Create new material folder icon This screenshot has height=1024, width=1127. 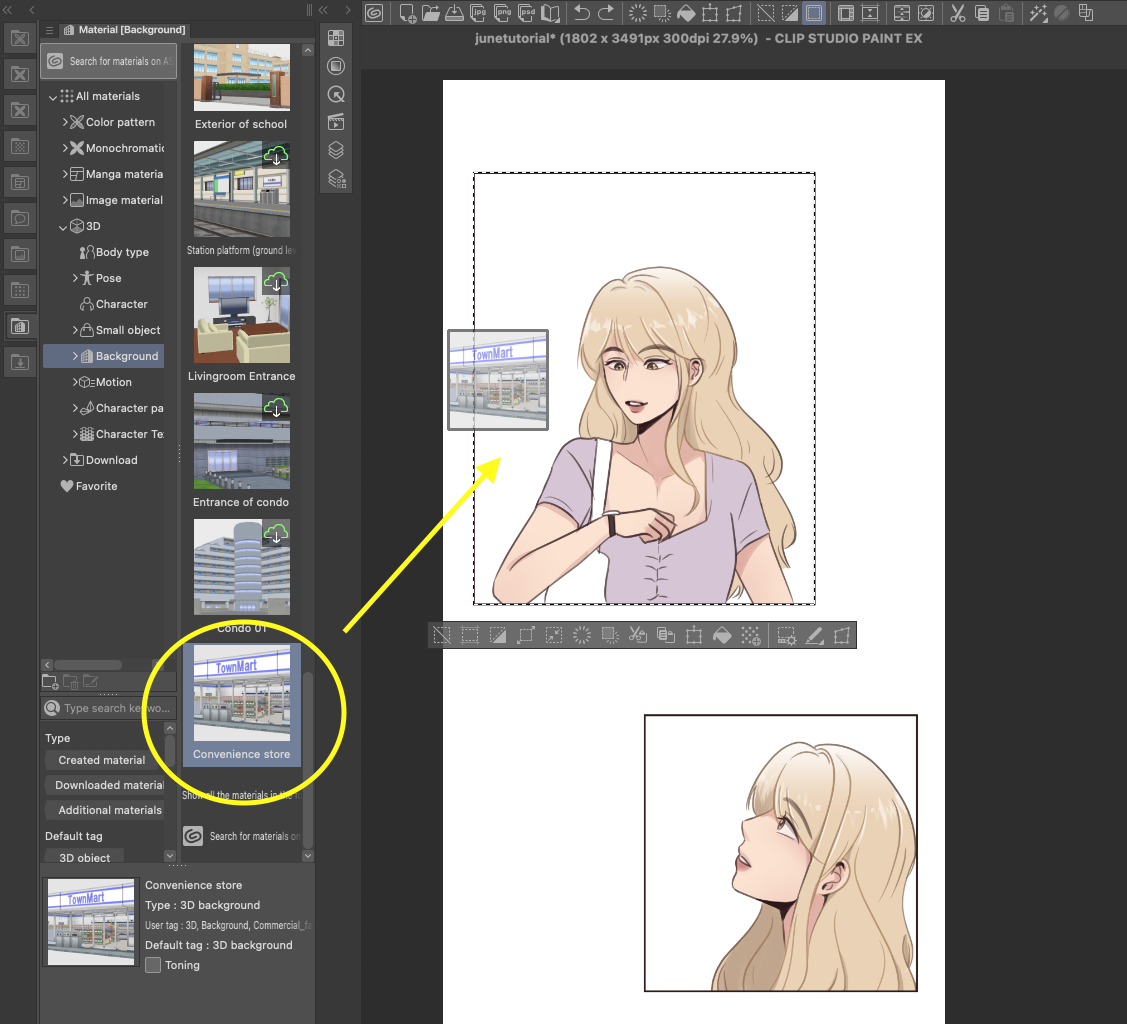[x=50, y=682]
